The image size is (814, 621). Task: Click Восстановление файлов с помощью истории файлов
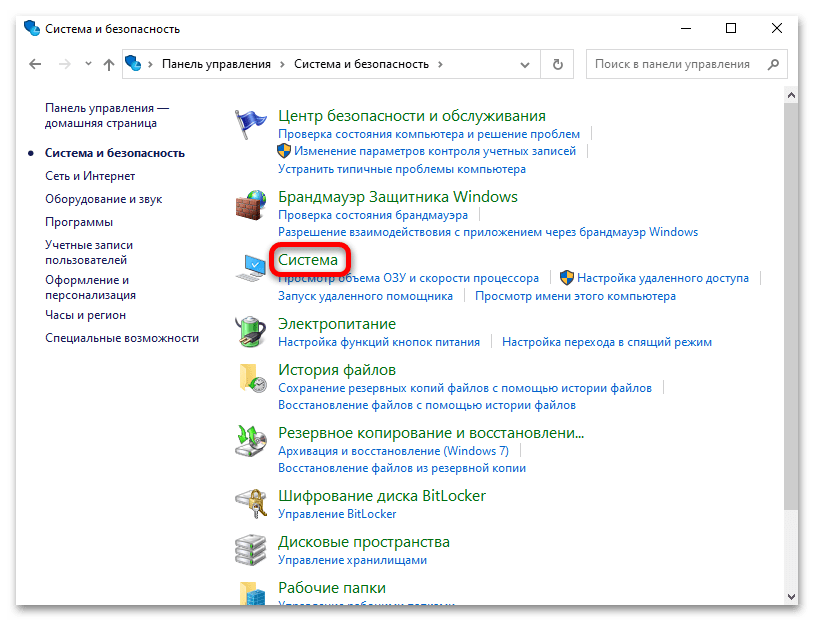[427, 405]
